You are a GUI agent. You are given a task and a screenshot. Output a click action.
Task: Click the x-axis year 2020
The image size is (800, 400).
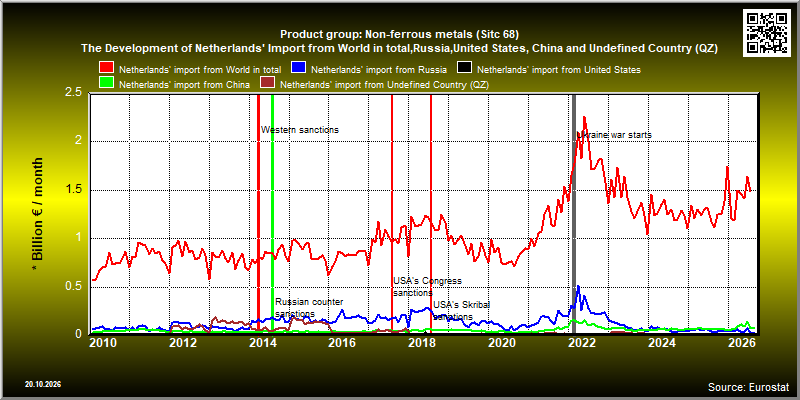click(x=503, y=343)
